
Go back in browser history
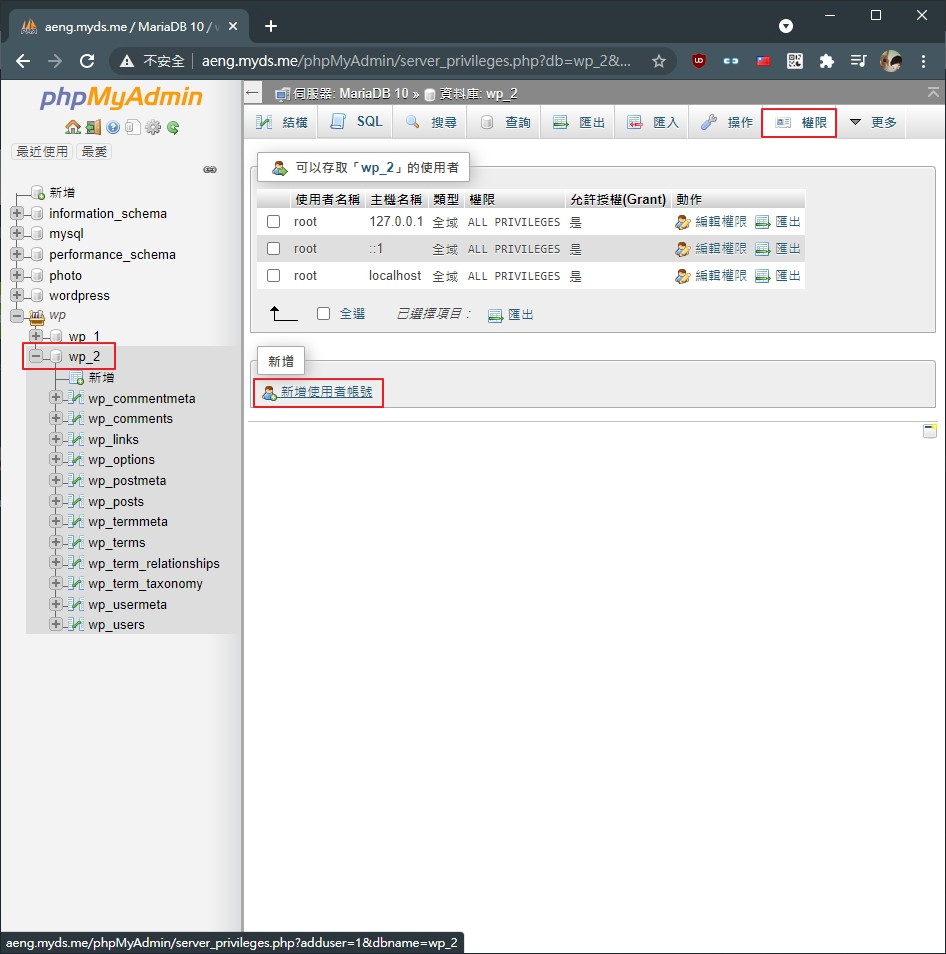tap(23, 61)
